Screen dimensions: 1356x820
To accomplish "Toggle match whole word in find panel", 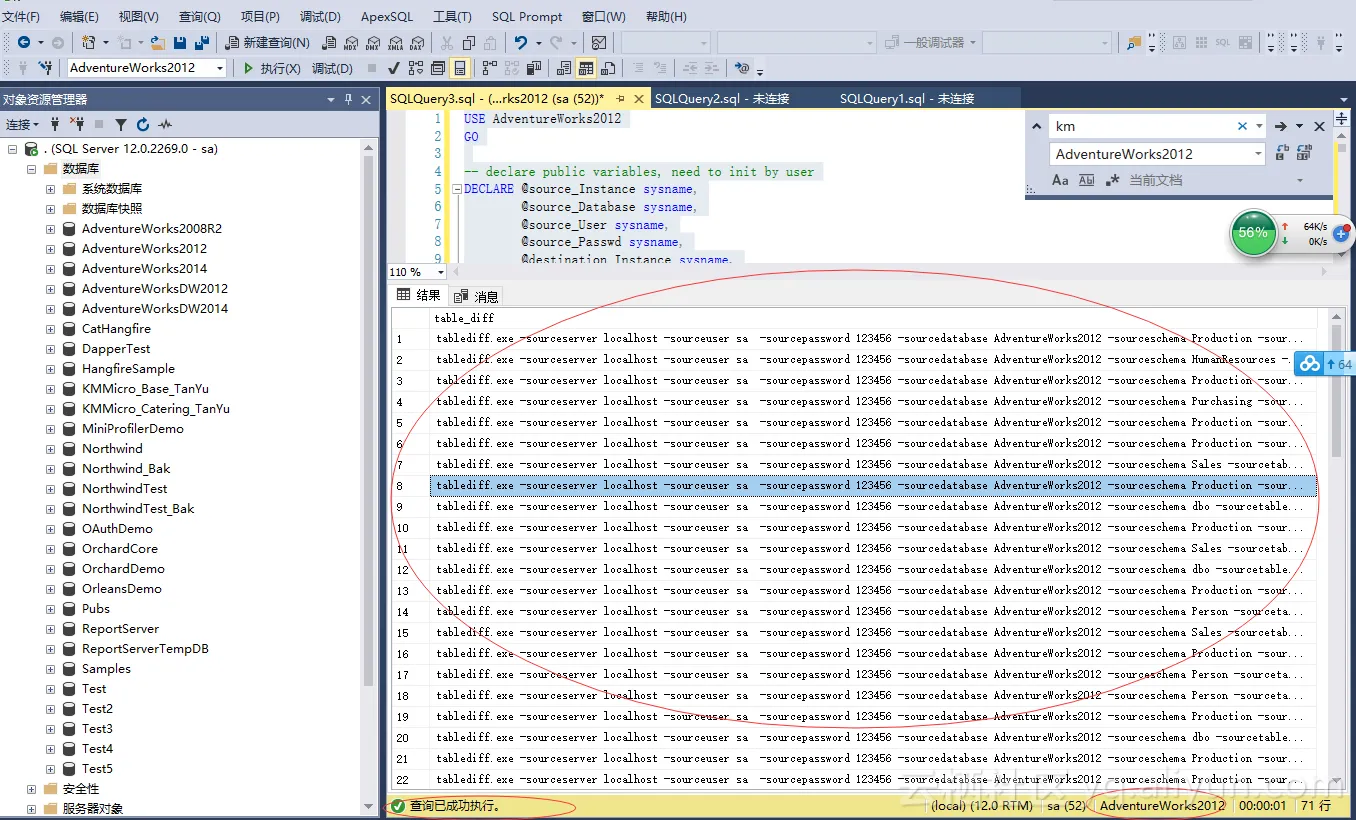I will pos(1087,180).
